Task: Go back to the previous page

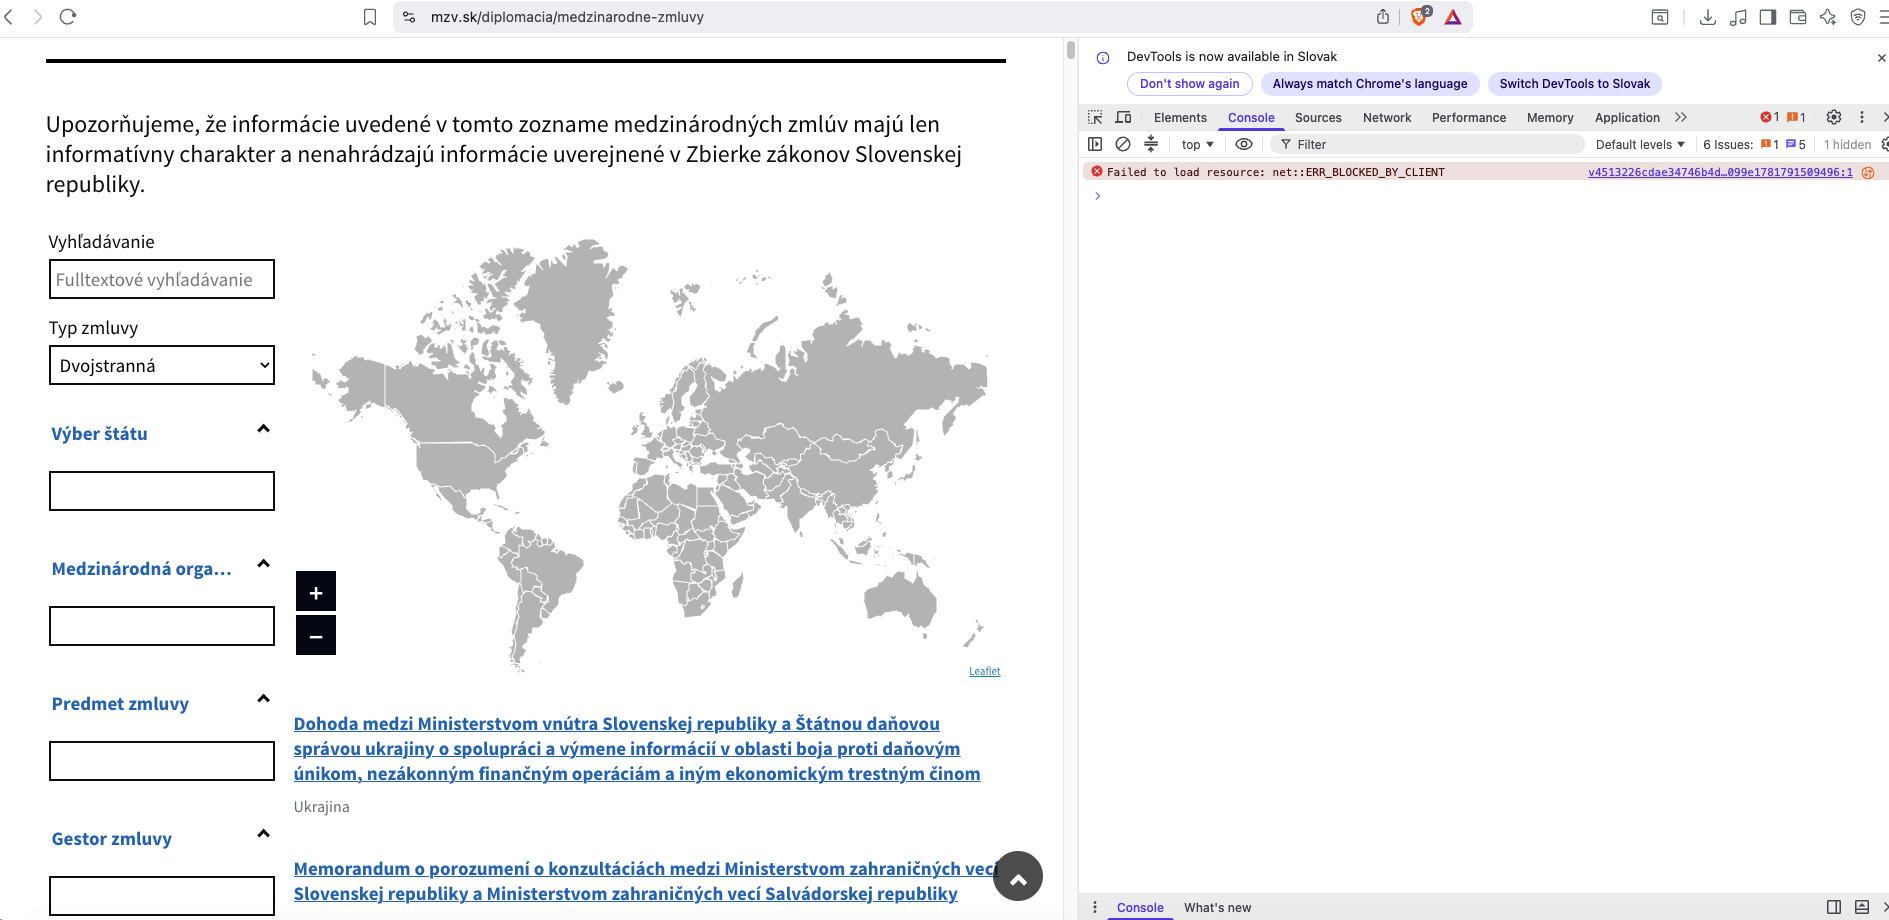Action: (10, 17)
